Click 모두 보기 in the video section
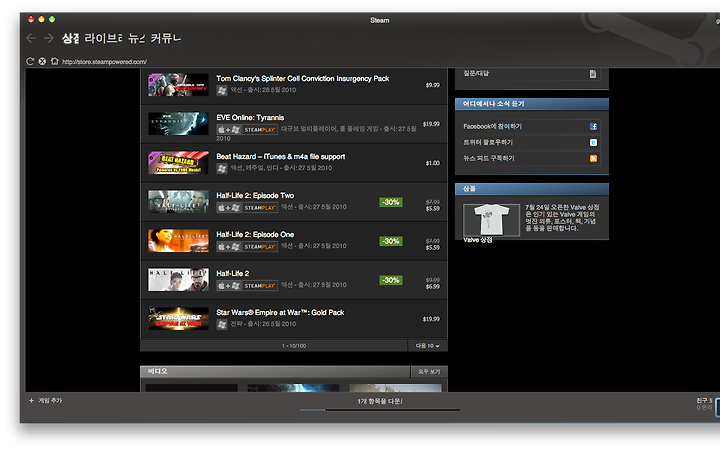The image size is (720, 450). (429, 371)
